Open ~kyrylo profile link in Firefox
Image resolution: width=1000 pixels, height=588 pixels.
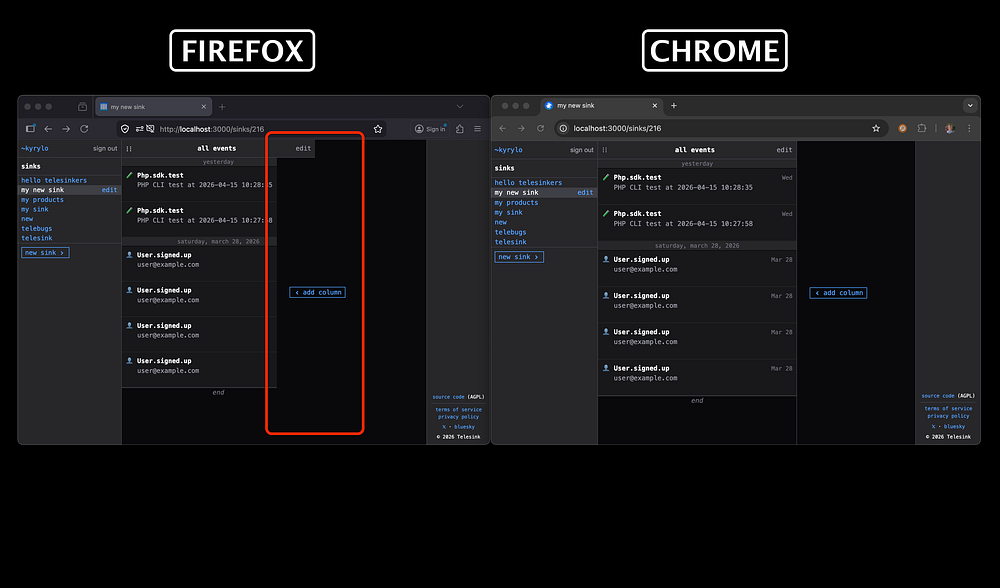pyautogui.click(x=34, y=148)
